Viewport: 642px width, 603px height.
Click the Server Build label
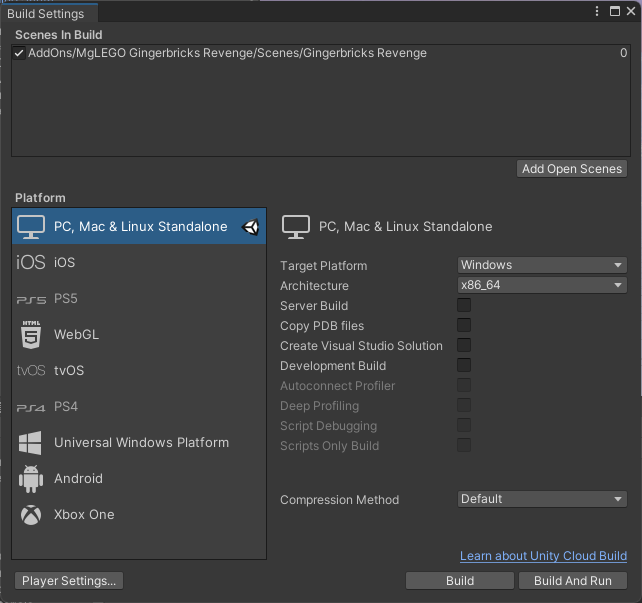coord(314,306)
